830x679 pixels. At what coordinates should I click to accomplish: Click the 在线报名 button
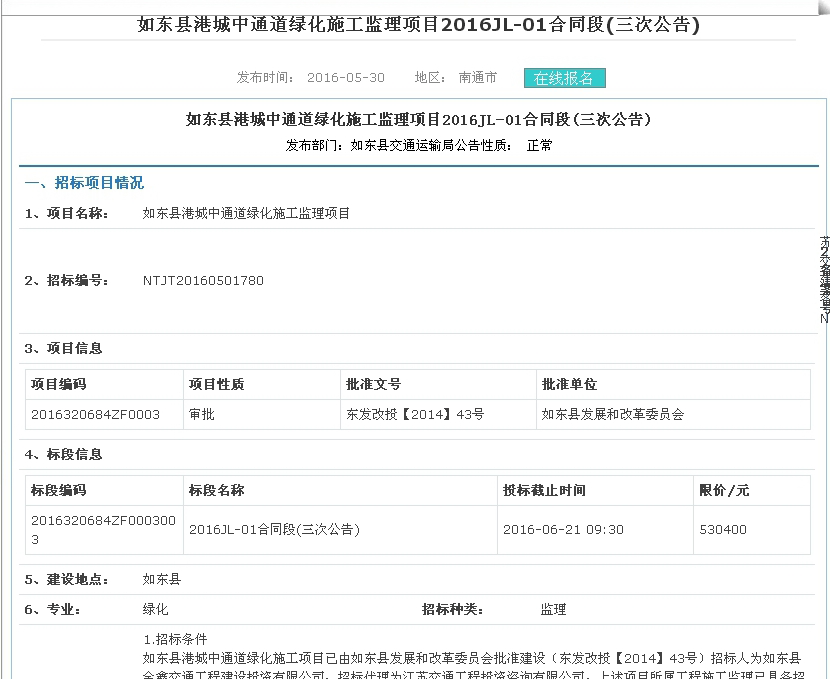click(x=564, y=78)
